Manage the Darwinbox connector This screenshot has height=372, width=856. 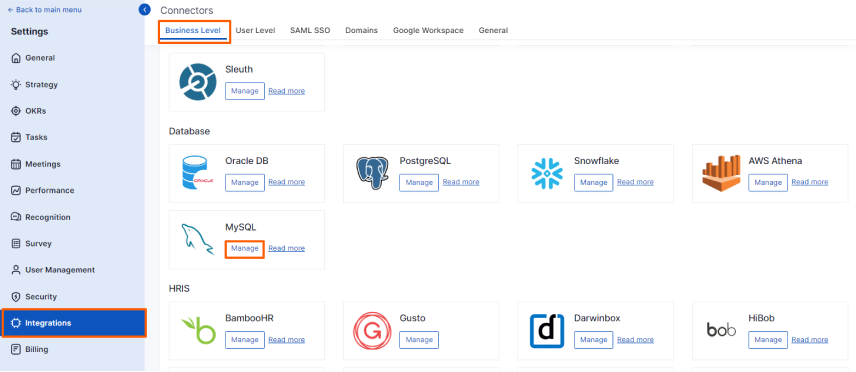tap(594, 340)
